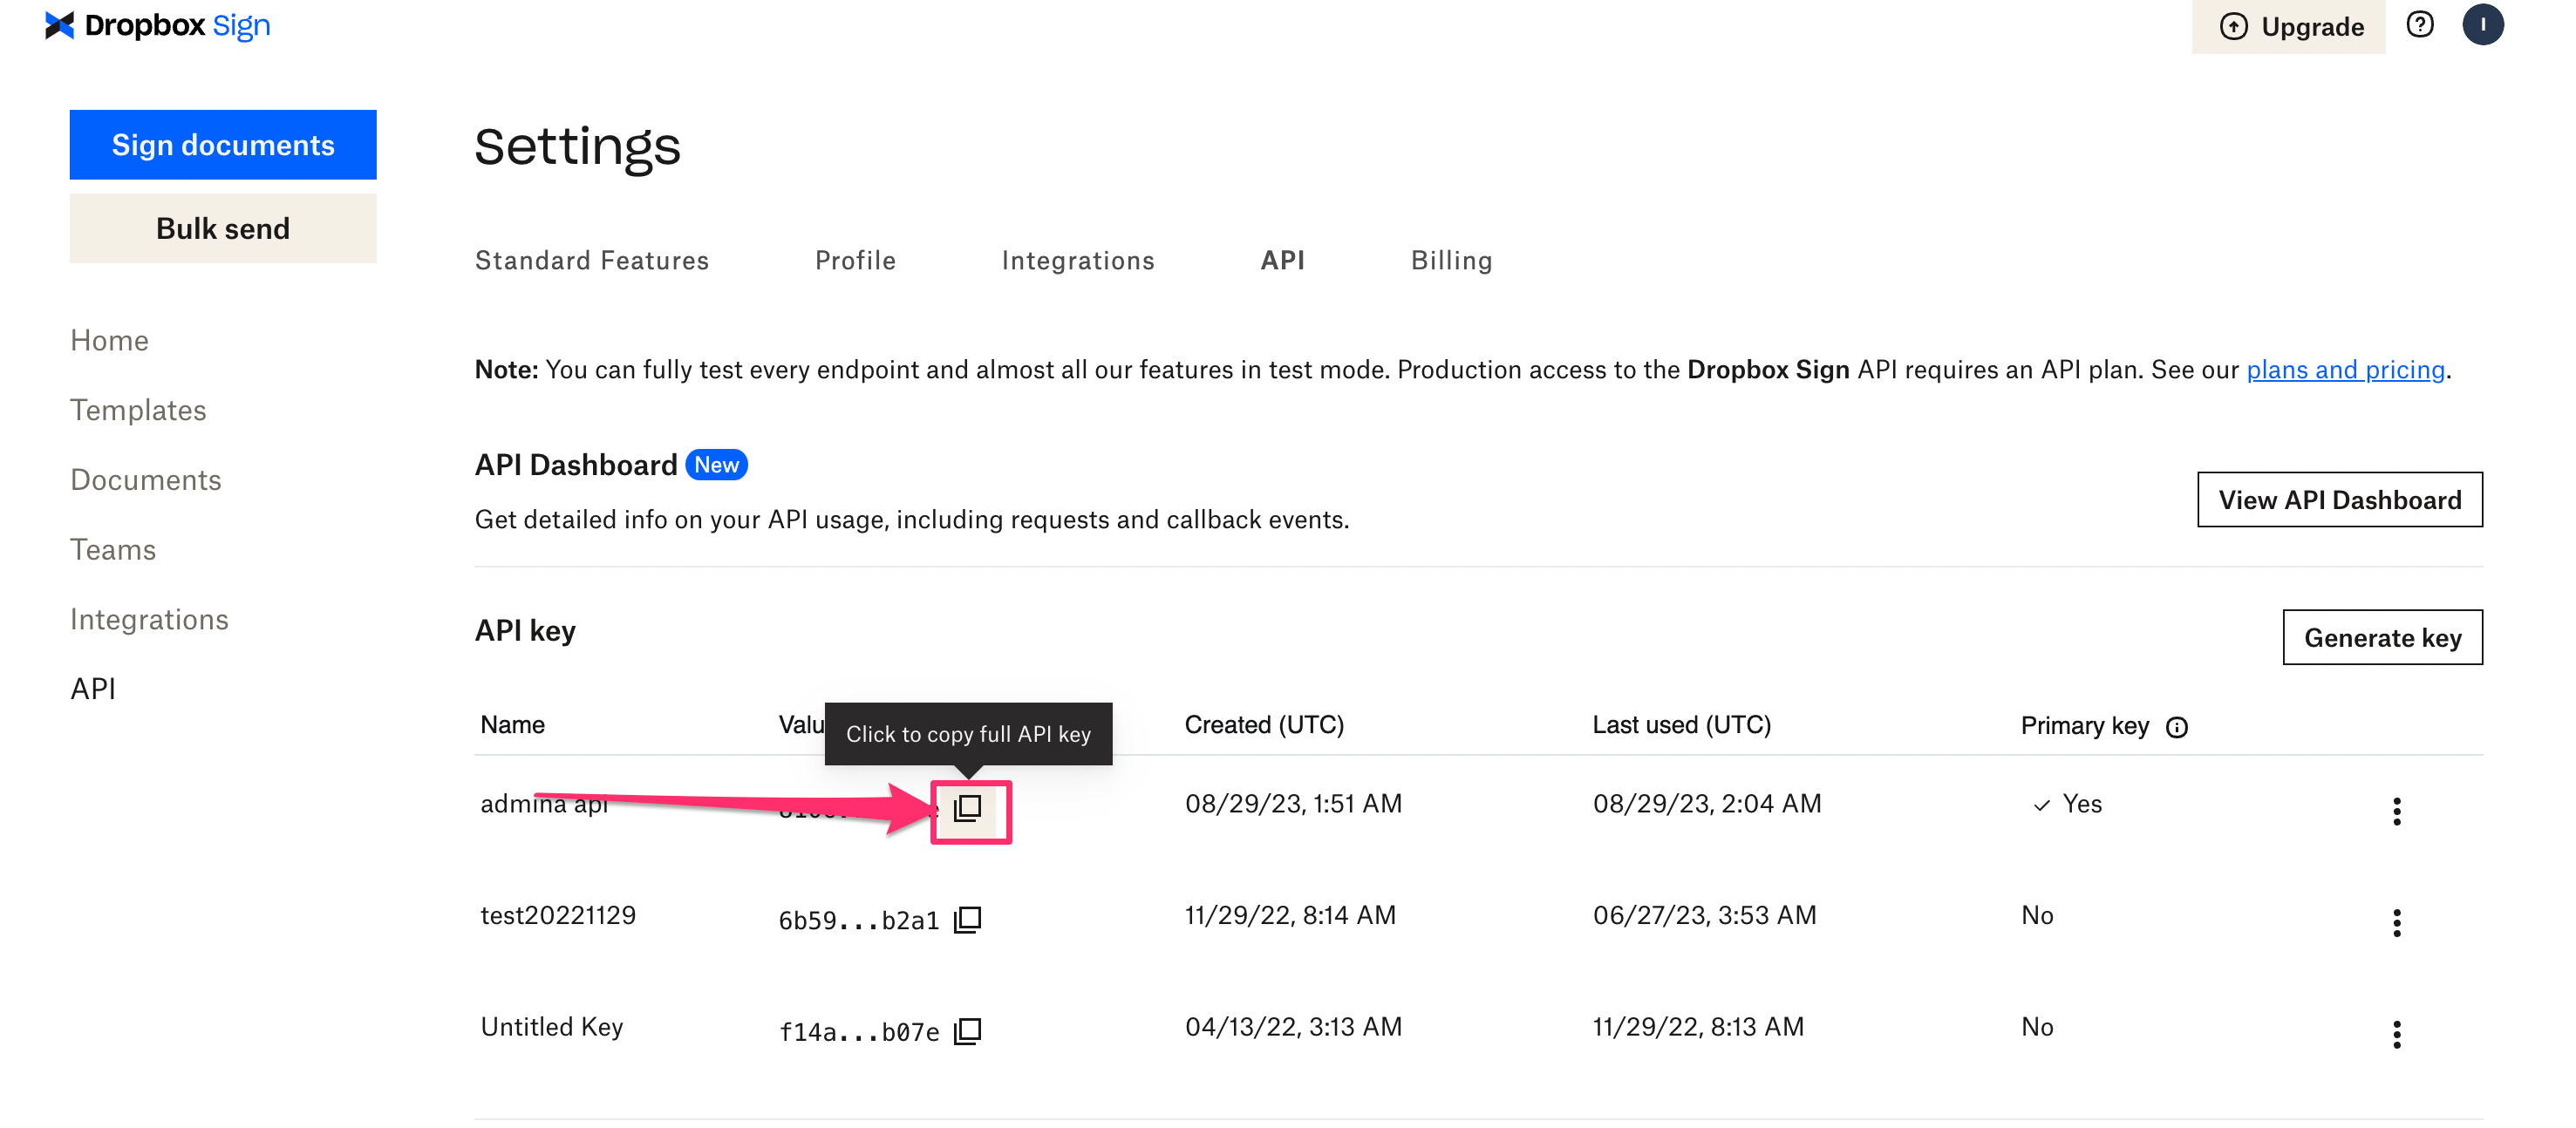The image size is (2576, 1128).
Task: Click last used 06/27/23, 3:53 AM
Action: pos(1704,916)
